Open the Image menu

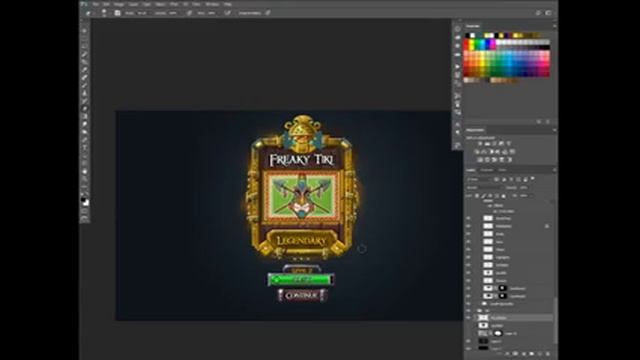click(x=119, y=4)
